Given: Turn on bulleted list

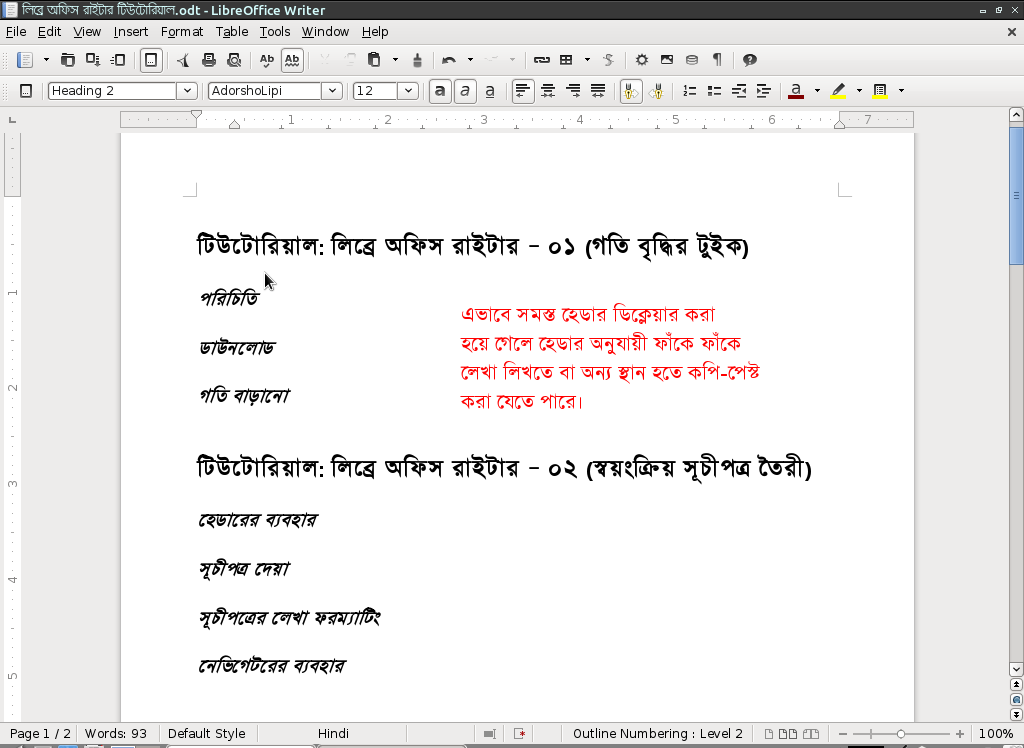Looking at the screenshot, I should (714, 91).
